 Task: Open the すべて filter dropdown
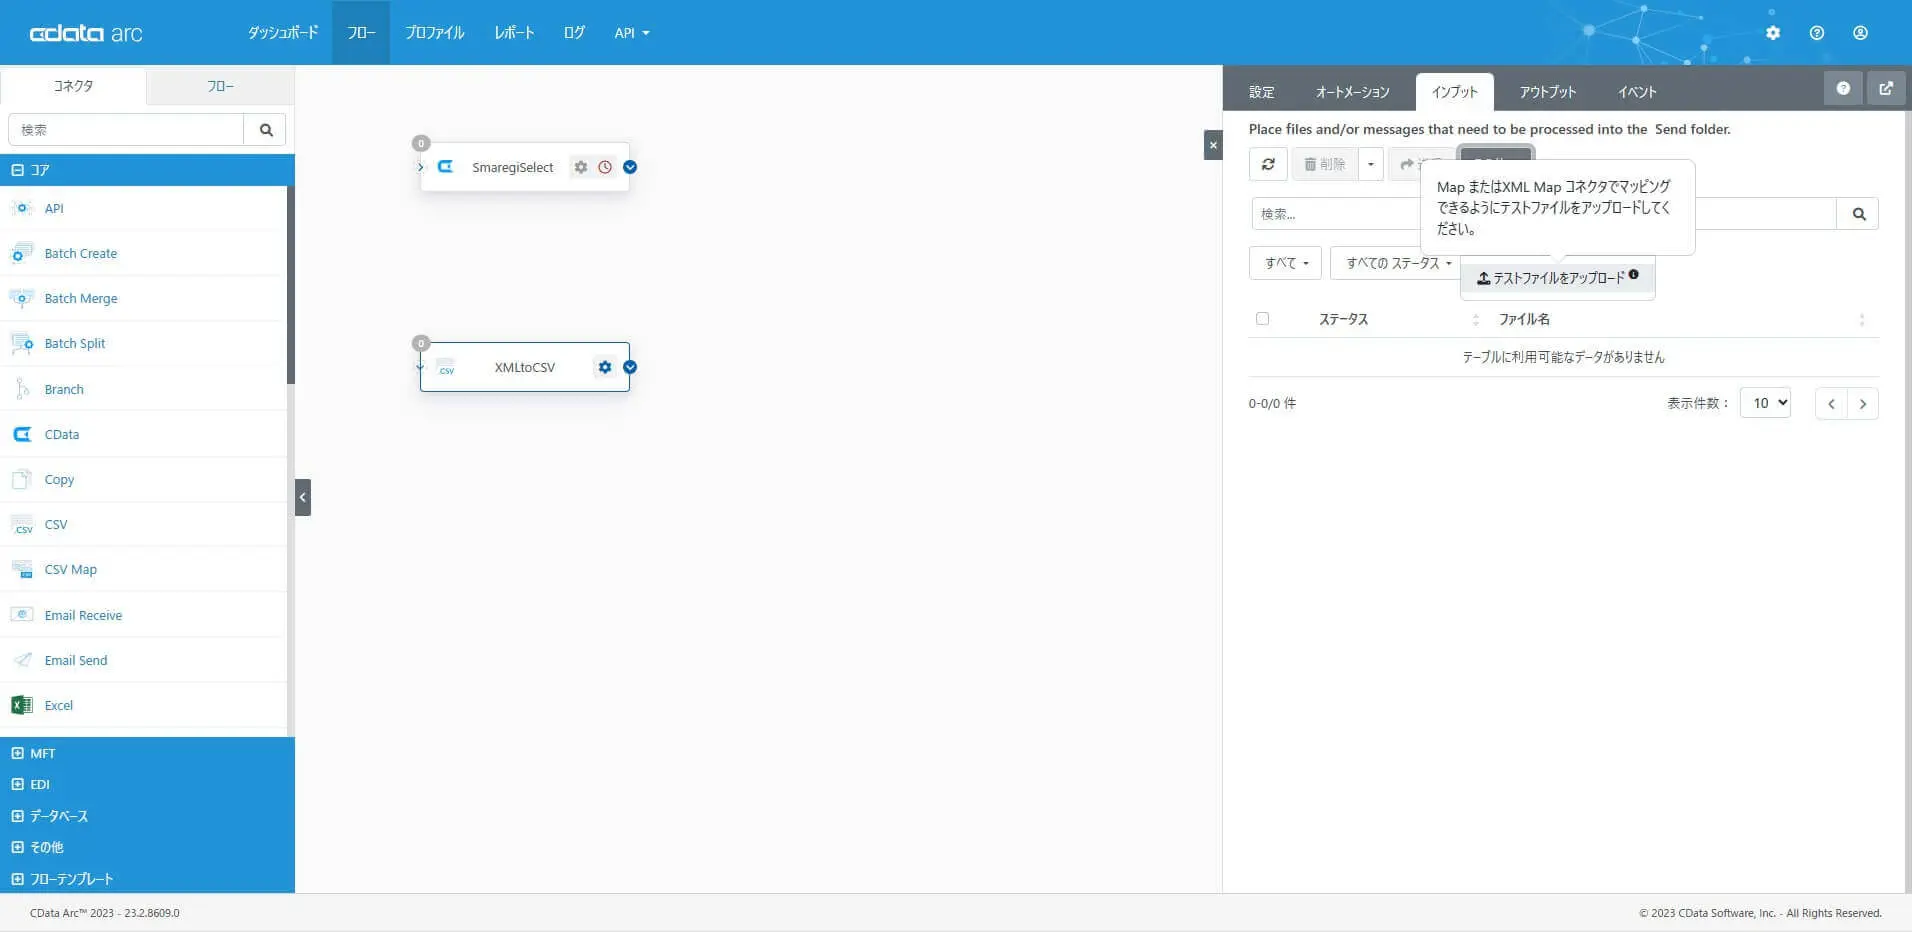(x=1286, y=263)
